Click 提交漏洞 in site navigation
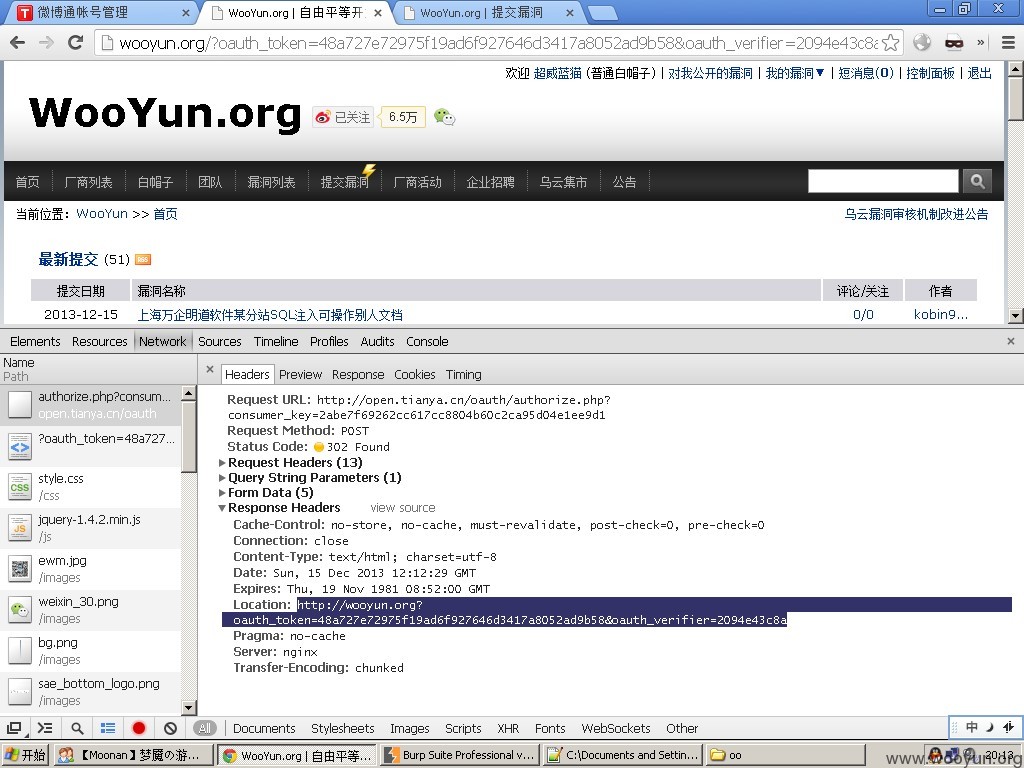The height and width of the screenshot is (768, 1024). point(344,182)
